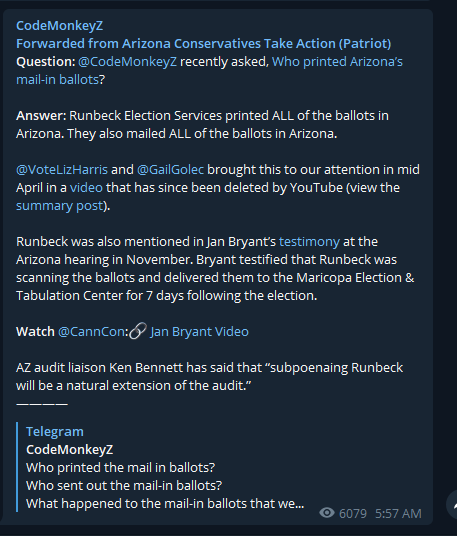Open 'Who printed Arizona's mail-in ballots' link

coord(209,70)
